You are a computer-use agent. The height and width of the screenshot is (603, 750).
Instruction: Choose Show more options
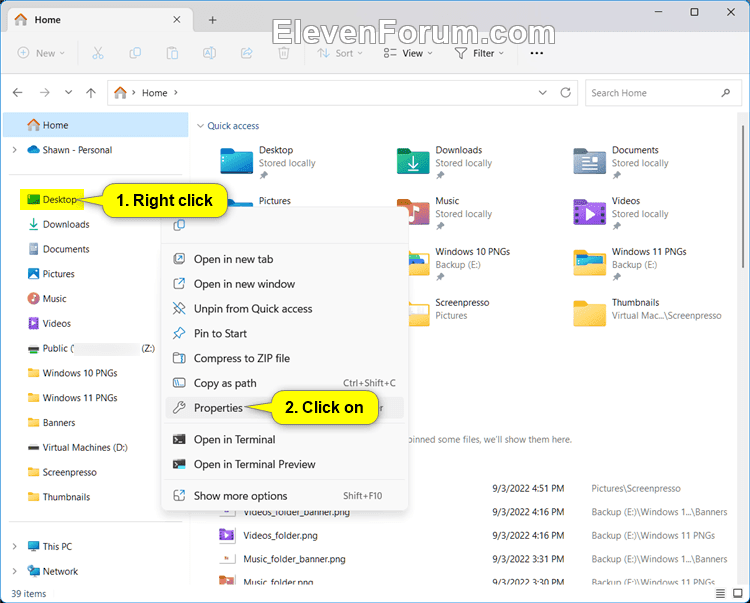pyautogui.click(x=285, y=496)
